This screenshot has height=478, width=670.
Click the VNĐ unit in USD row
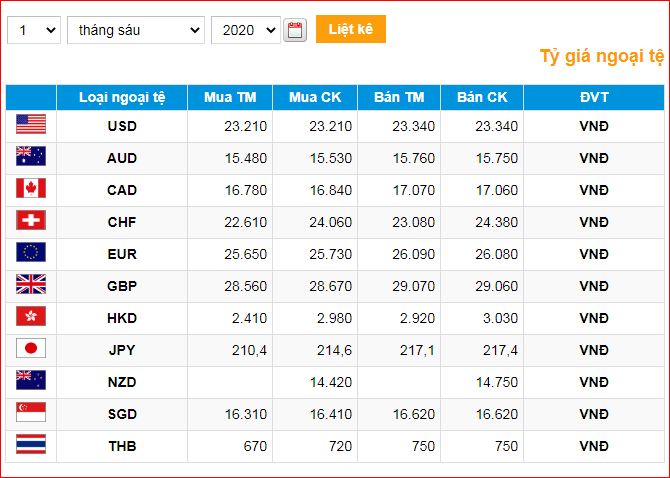point(594,126)
